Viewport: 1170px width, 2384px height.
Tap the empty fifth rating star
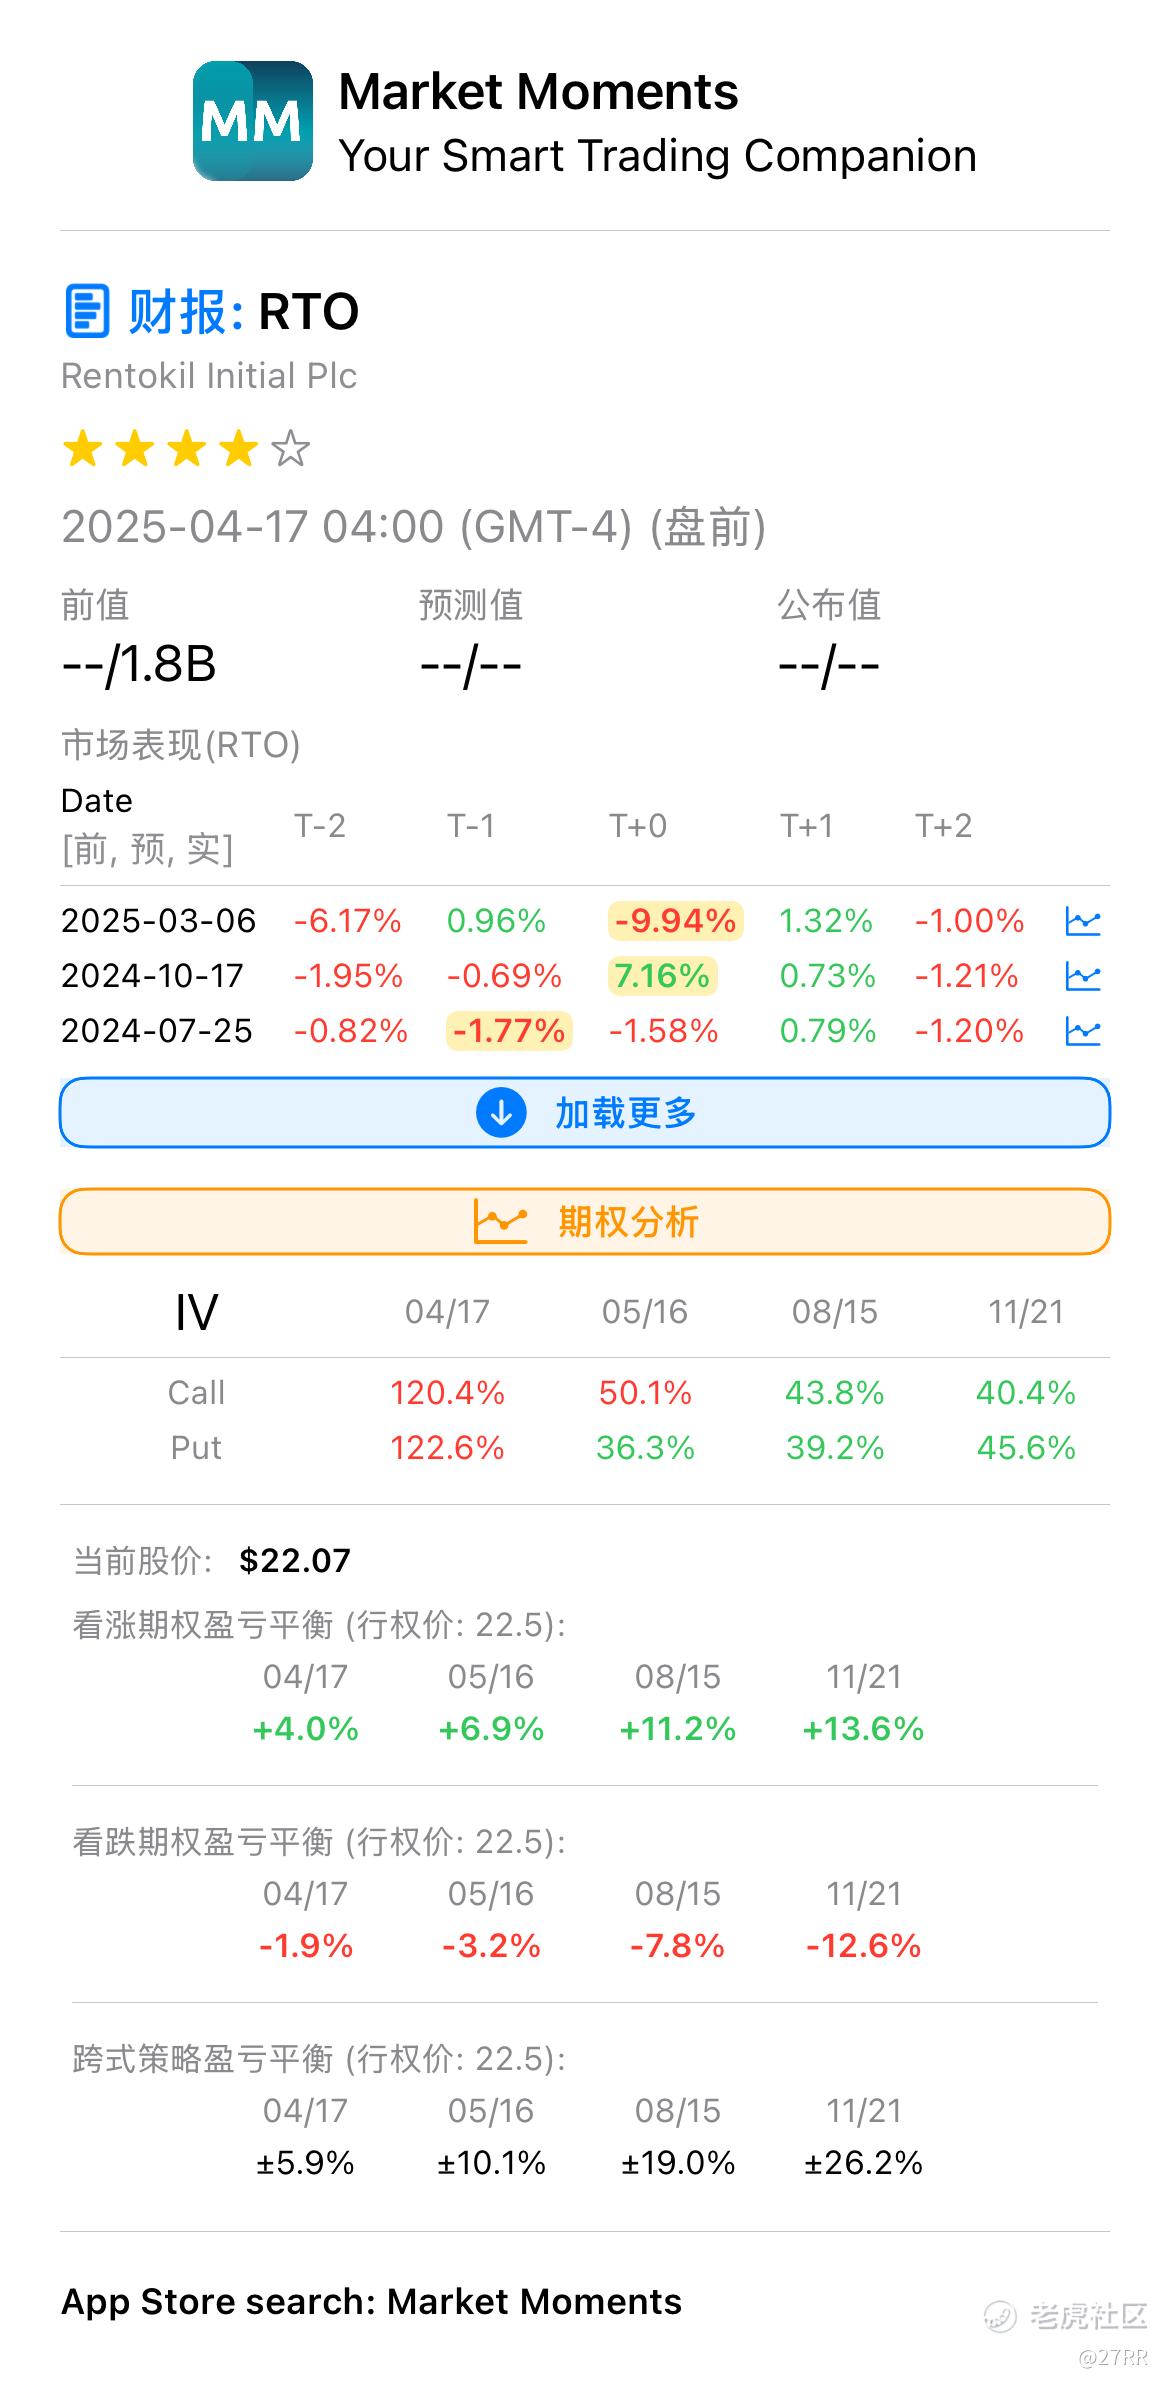click(291, 449)
